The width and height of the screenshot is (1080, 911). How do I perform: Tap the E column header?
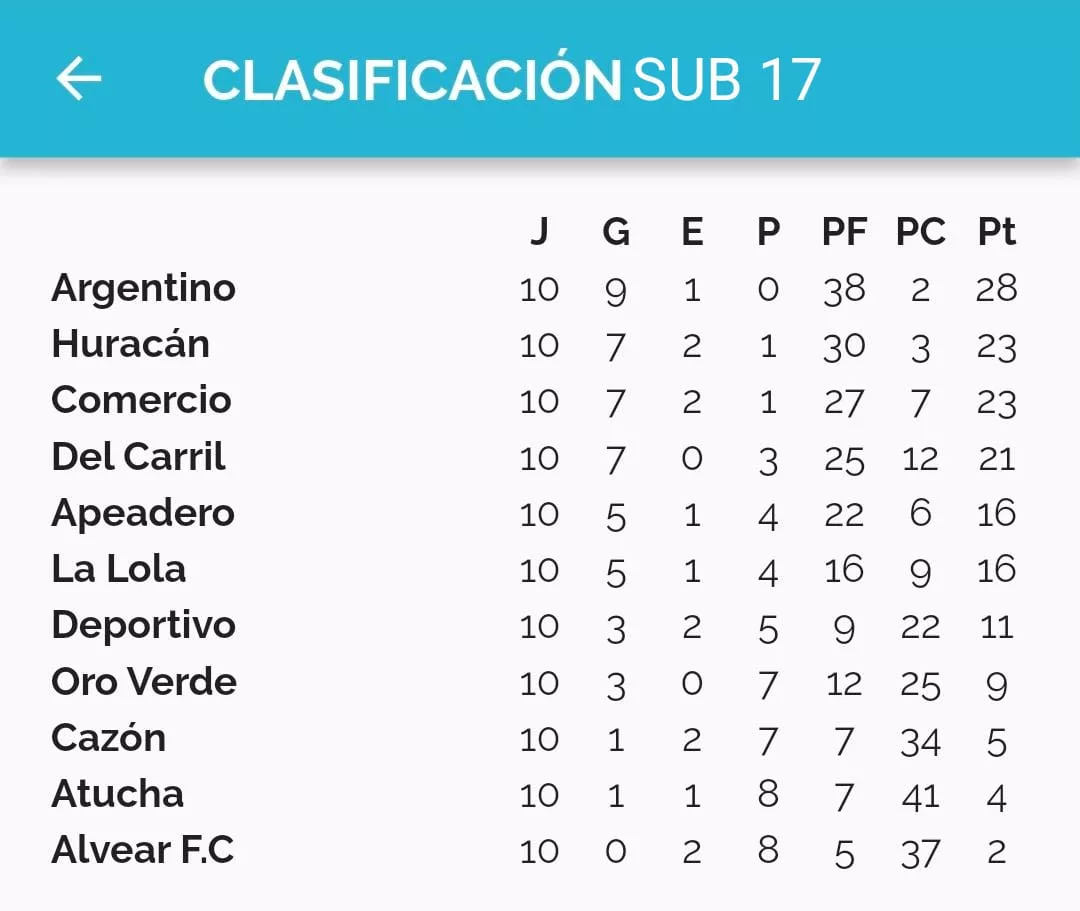coord(692,232)
